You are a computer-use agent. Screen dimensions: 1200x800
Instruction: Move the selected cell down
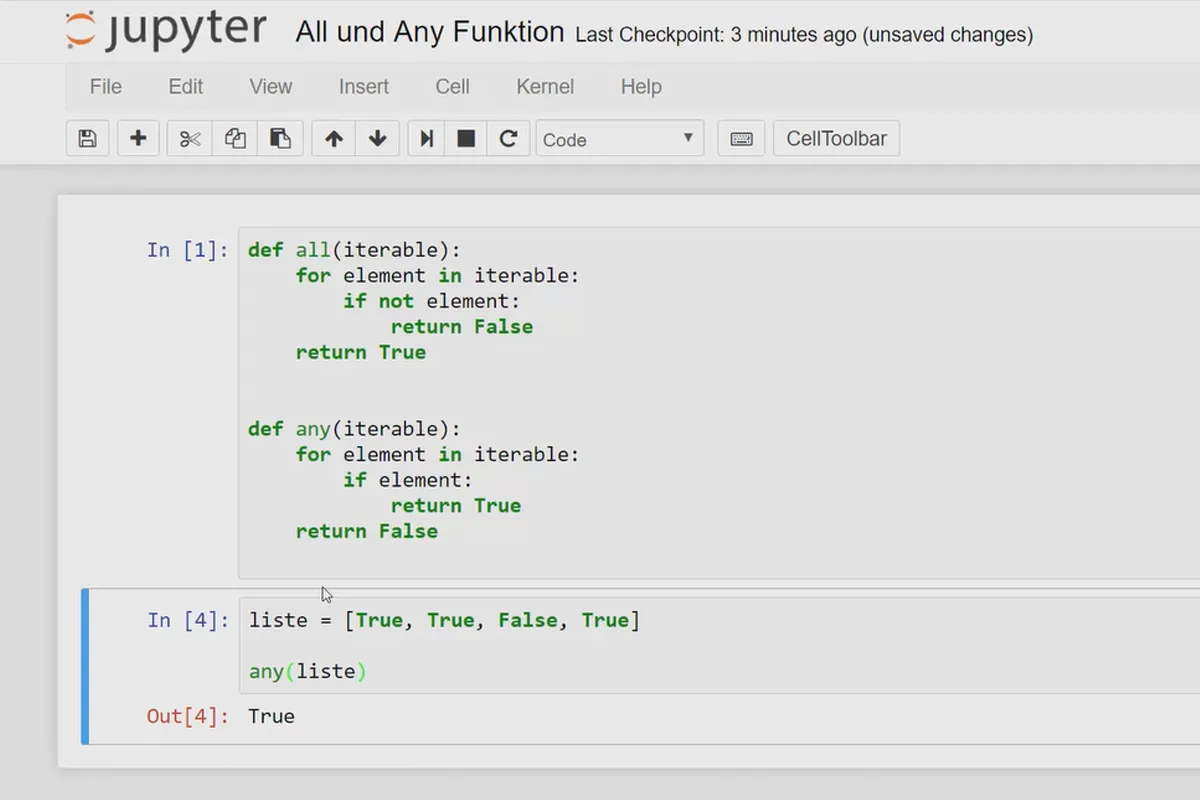tap(378, 139)
